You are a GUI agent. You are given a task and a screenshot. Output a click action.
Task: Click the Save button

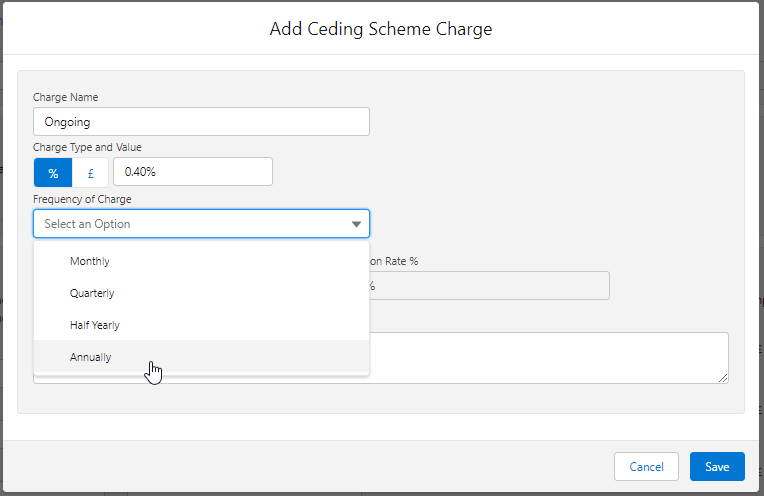tap(717, 466)
